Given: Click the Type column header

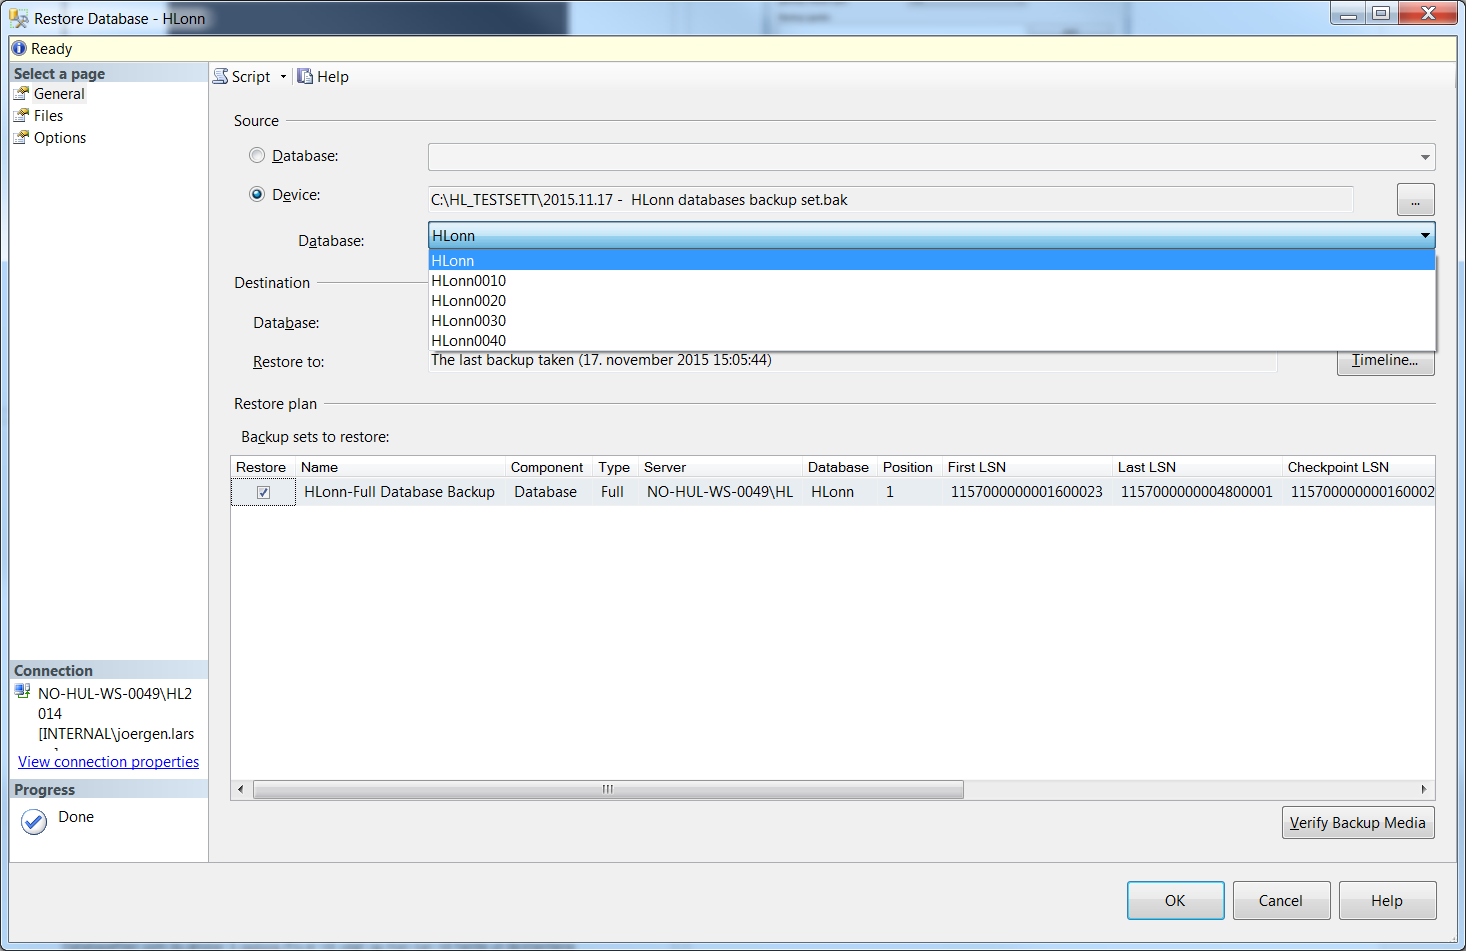Looking at the screenshot, I should [616, 467].
